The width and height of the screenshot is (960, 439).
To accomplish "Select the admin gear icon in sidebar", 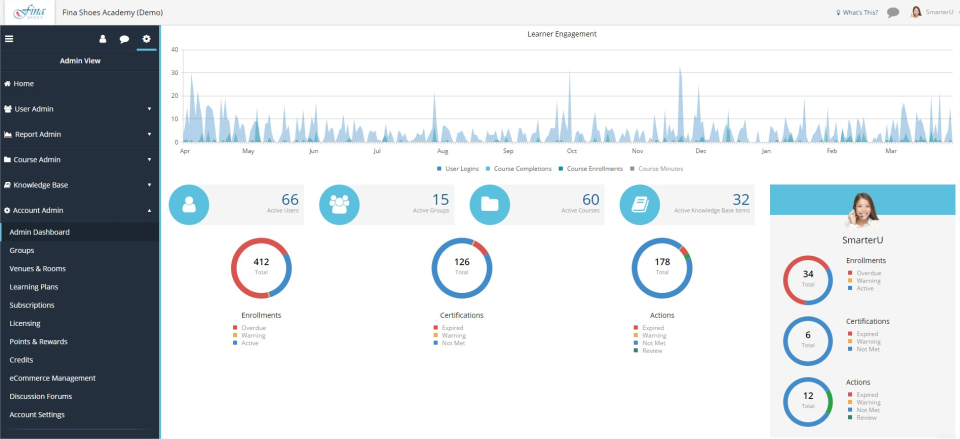I will [x=146, y=39].
